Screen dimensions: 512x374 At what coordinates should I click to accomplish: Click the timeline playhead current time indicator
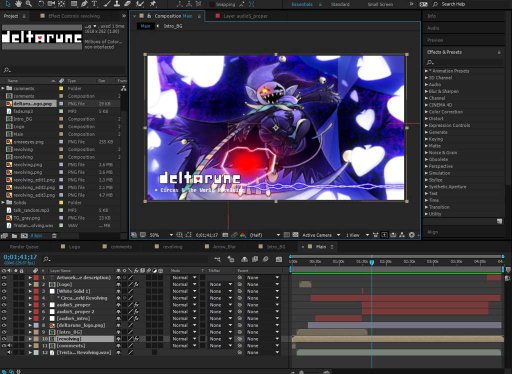coord(372,262)
